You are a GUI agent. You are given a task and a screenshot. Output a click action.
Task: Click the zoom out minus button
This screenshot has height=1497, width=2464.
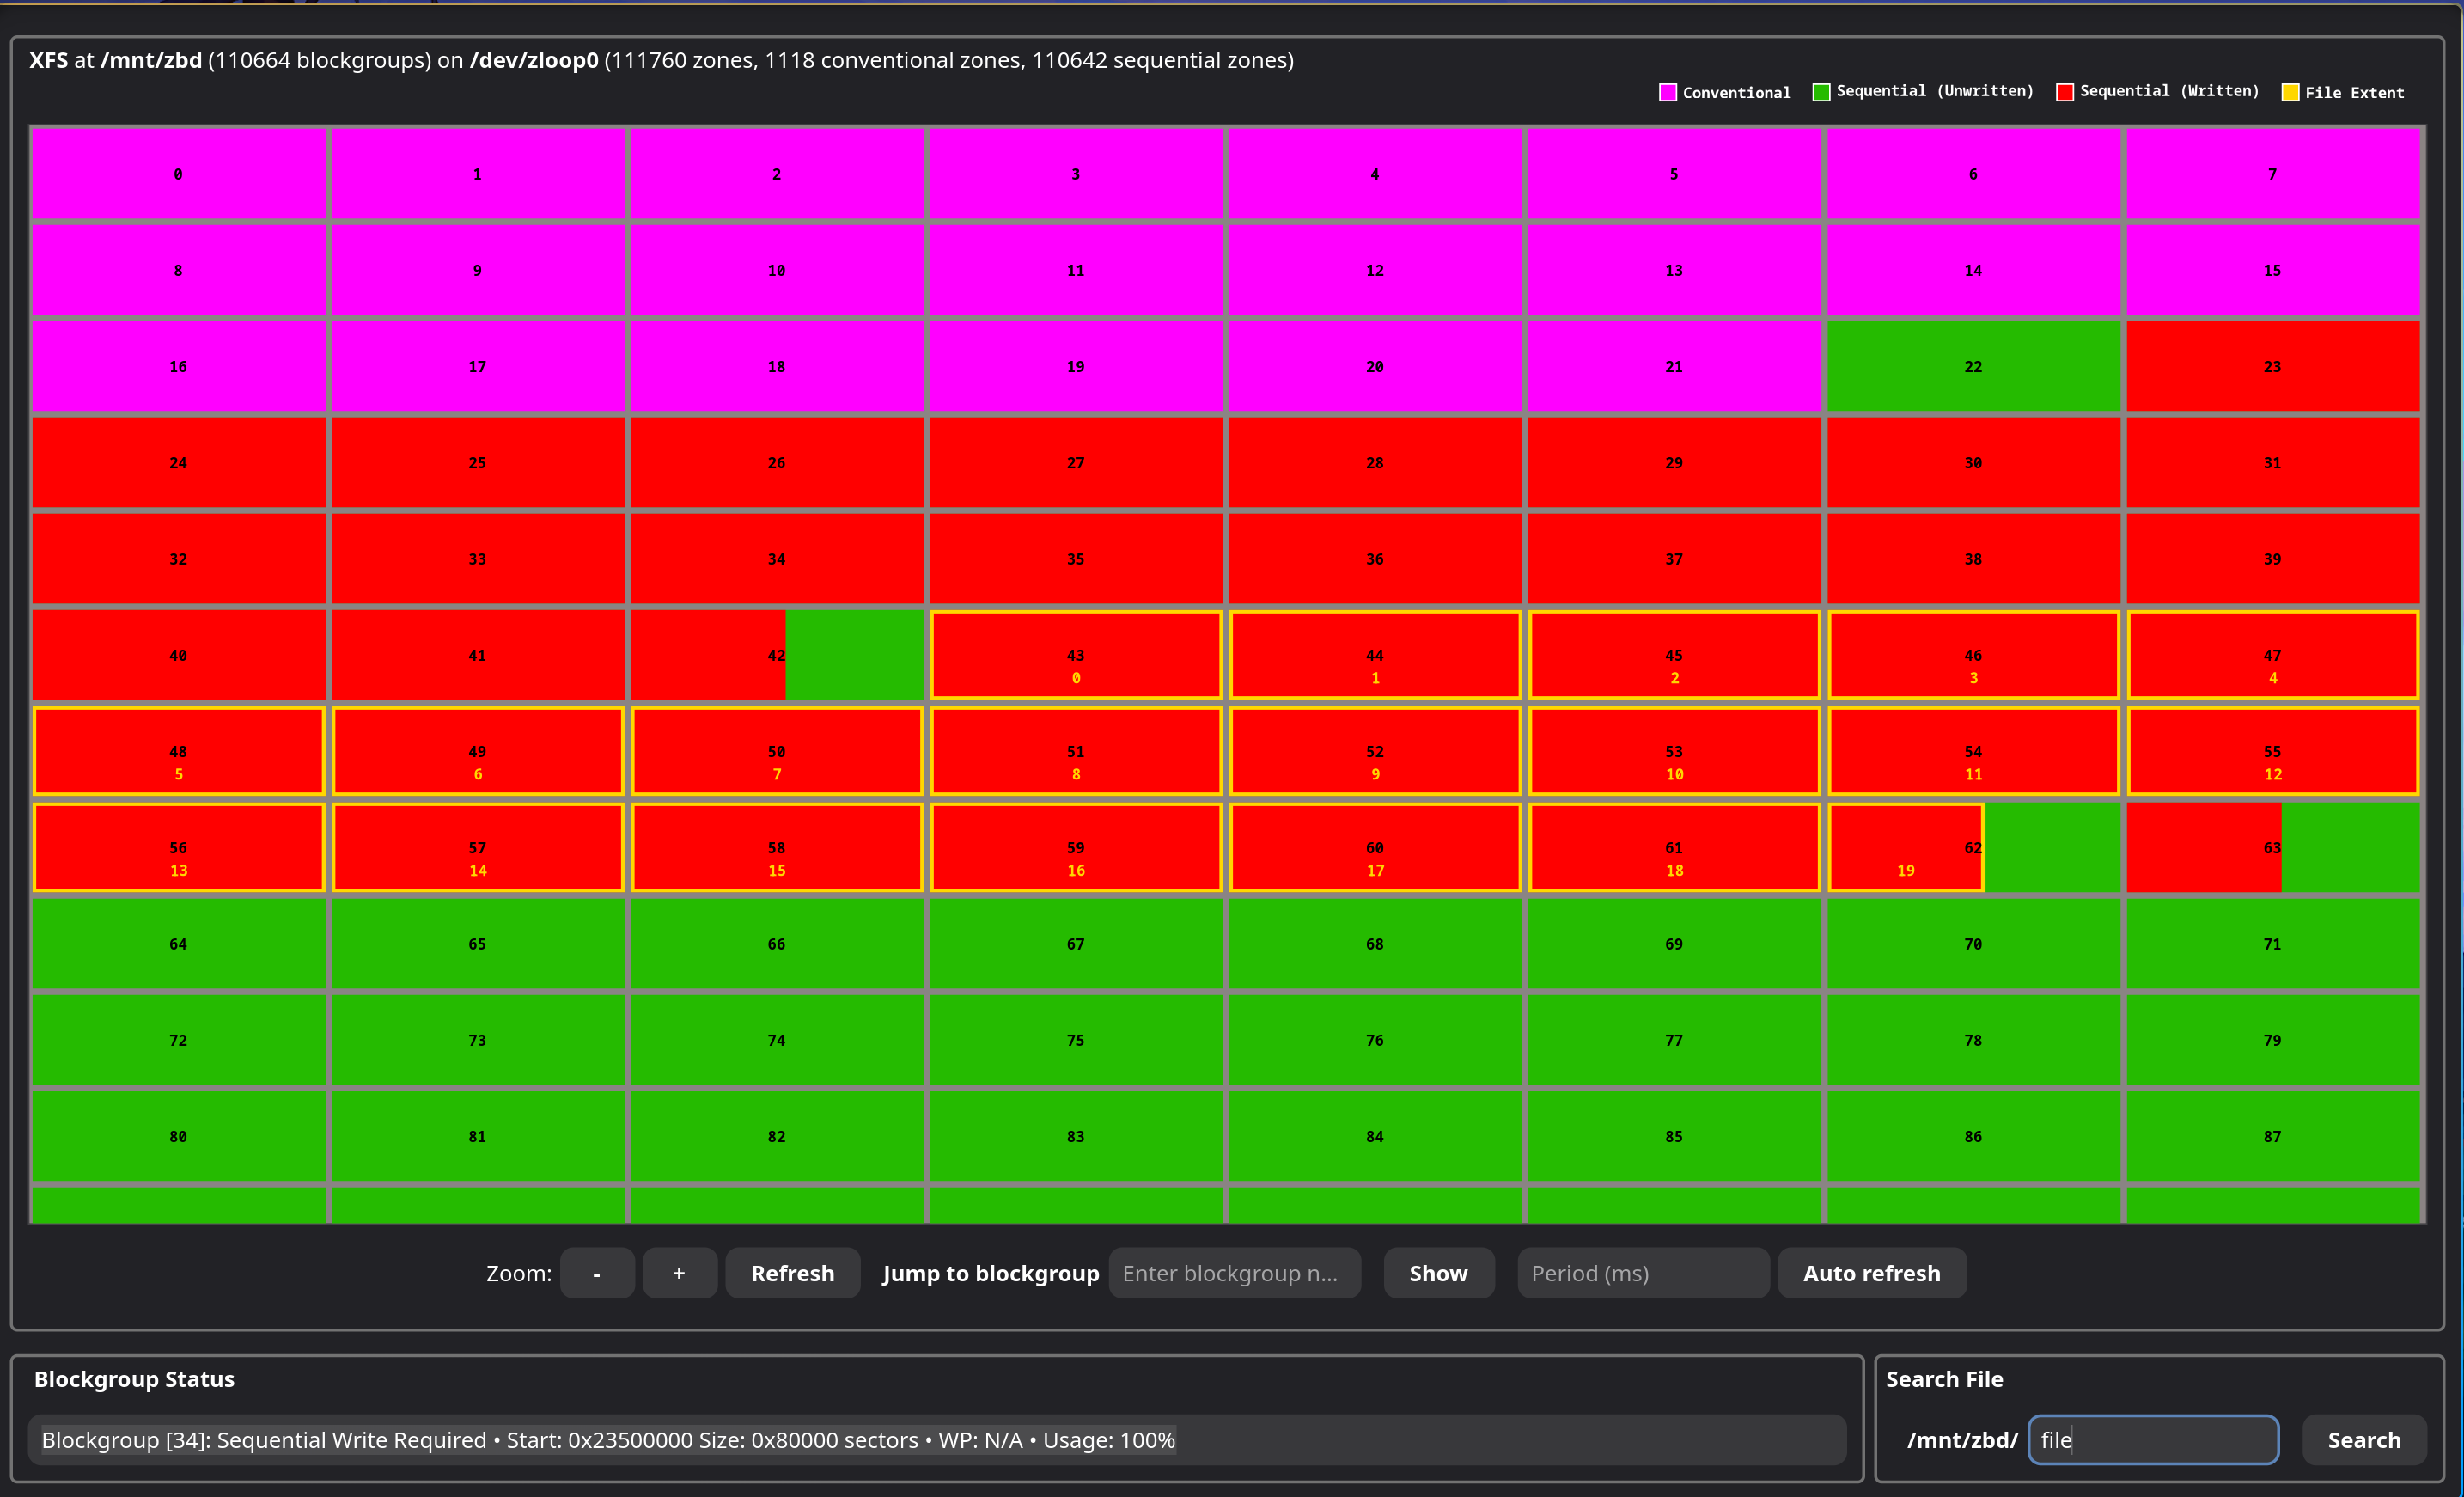596,1273
